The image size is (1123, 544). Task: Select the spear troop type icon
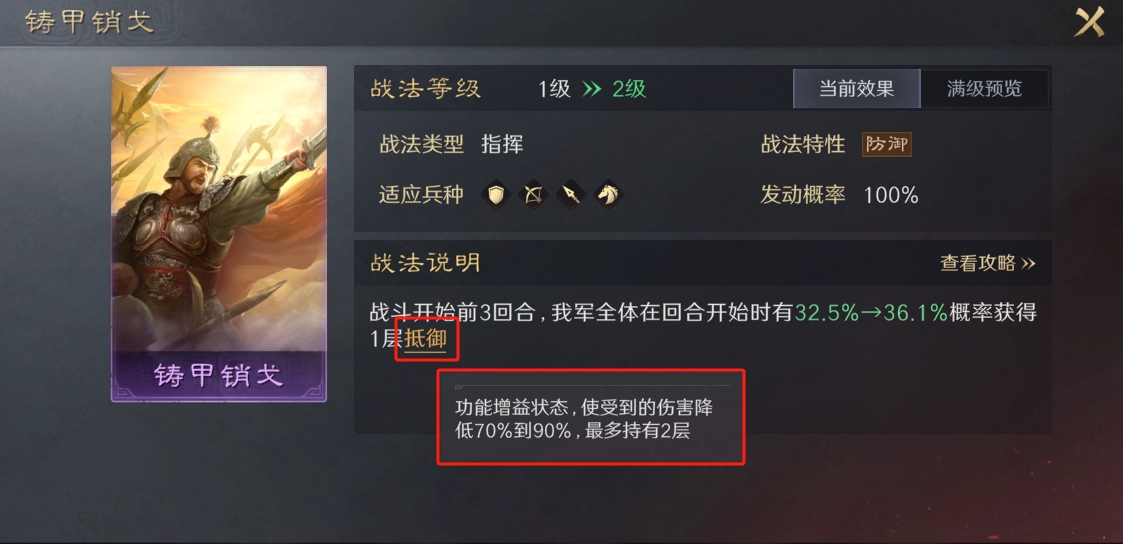(571, 195)
